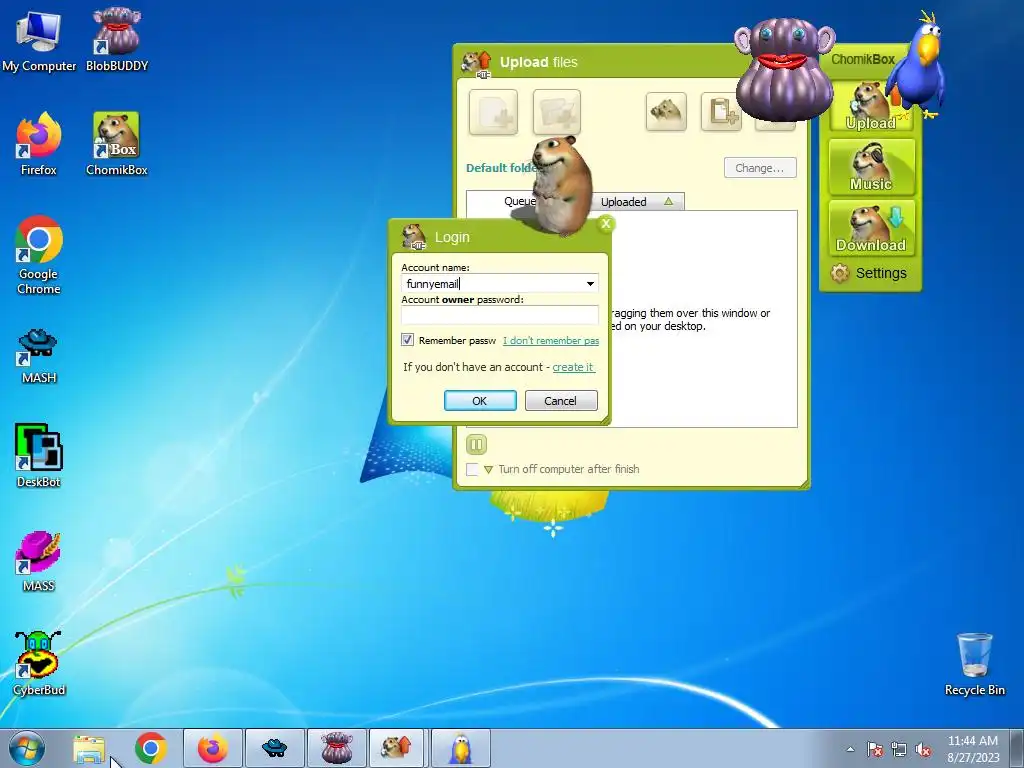Expand the turn off computer options triangle

pyautogui.click(x=488, y=470)
